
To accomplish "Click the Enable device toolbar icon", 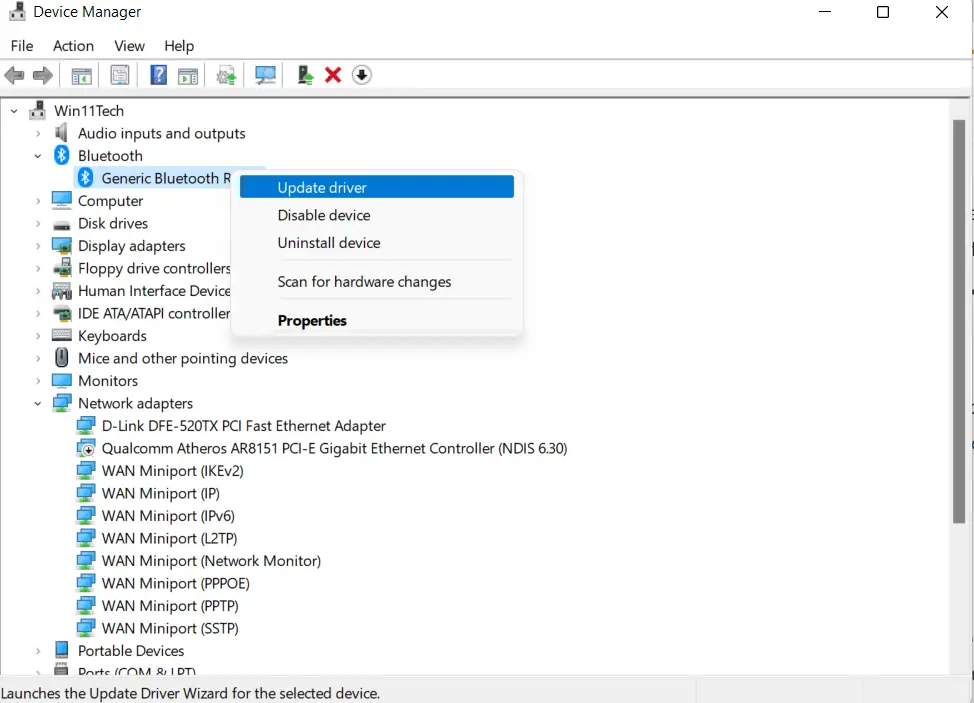I will coord(305,75).
